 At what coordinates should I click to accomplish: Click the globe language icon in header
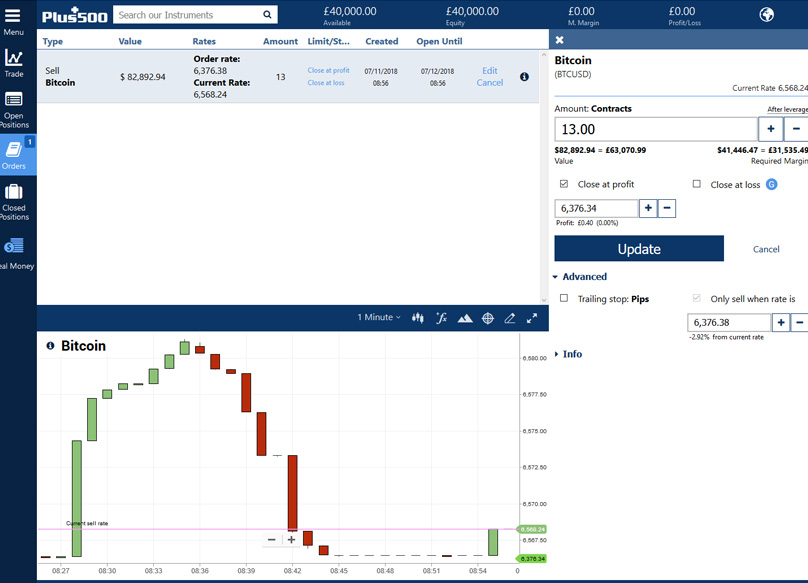click(766, 14)
